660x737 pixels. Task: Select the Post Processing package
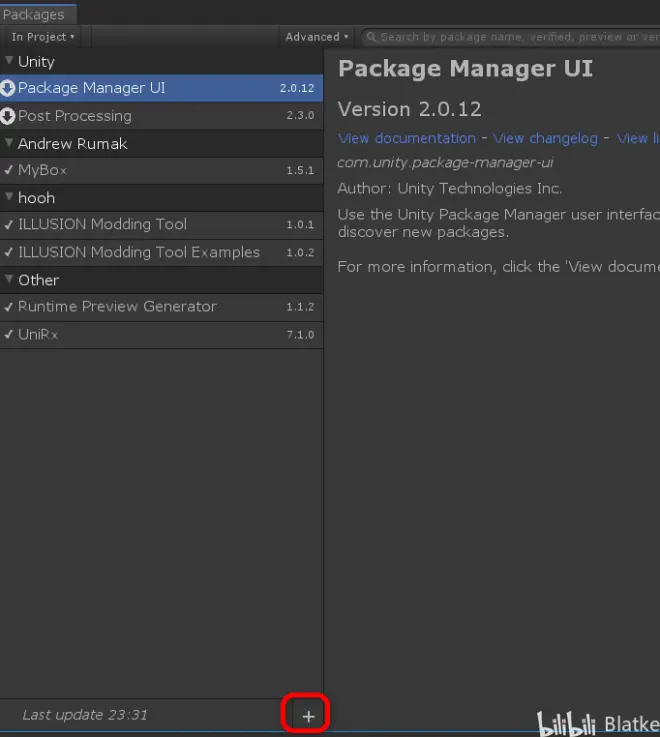point(161,116)
